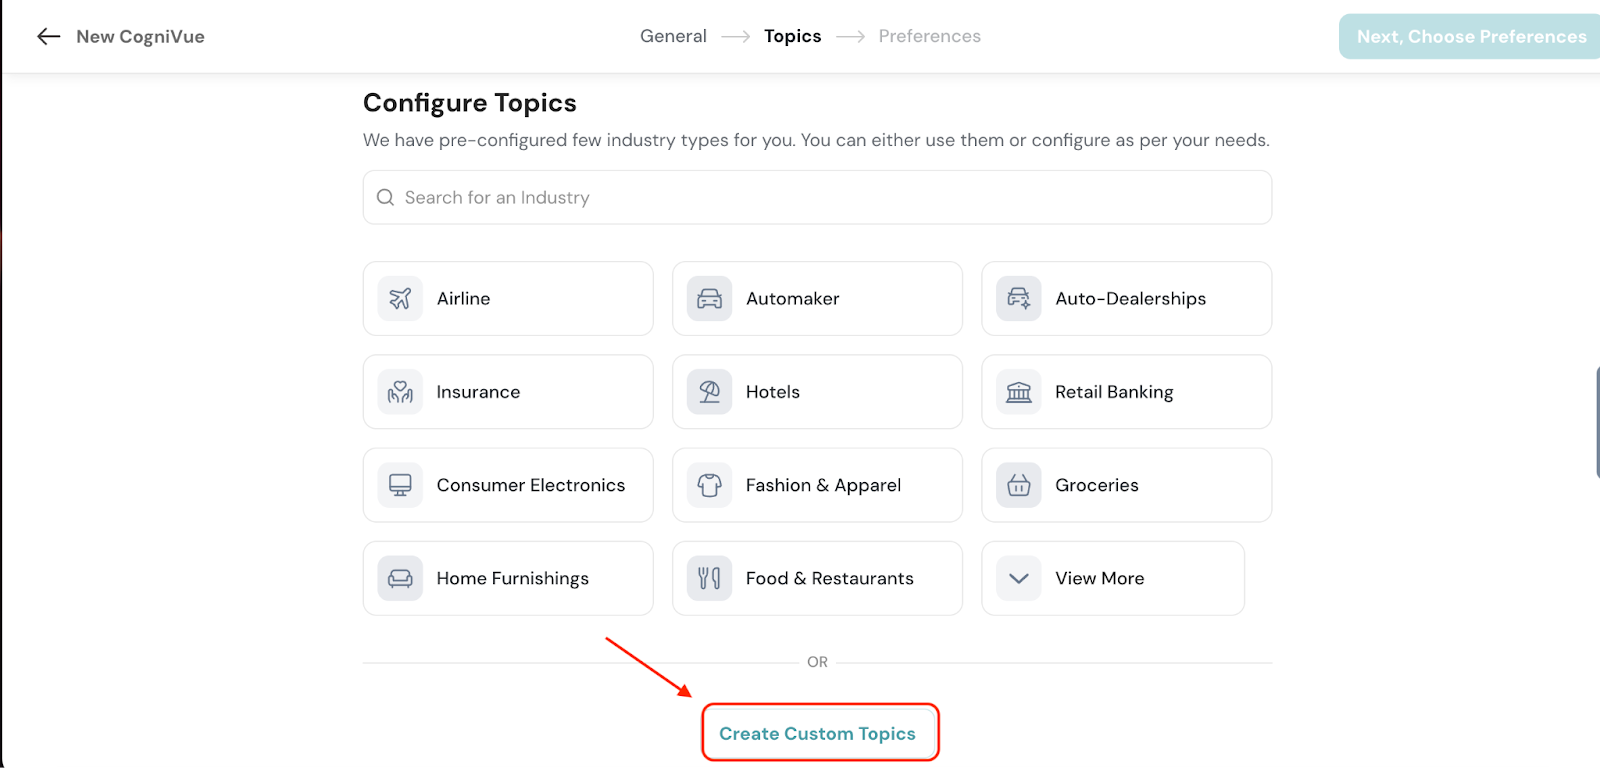This screenshot has width=1600, height=768.
Task: Select the Fashion & Apparel industry card
Action: click(x=817, y=485)
